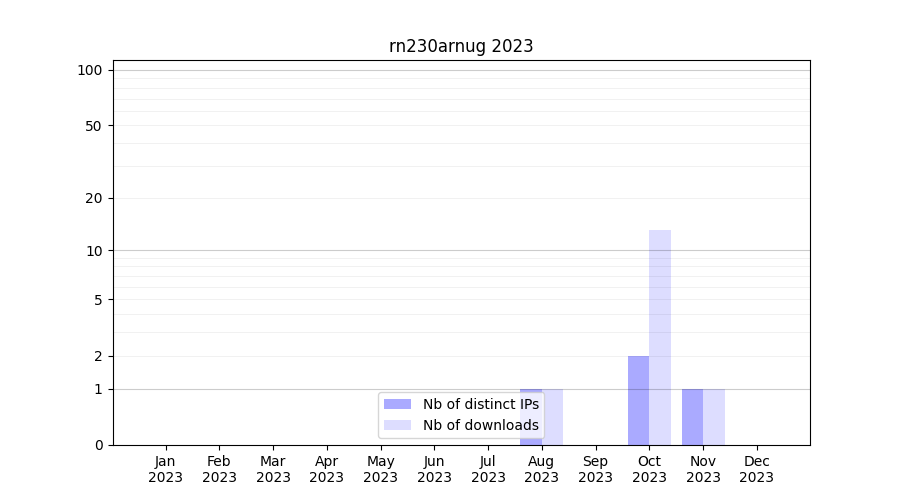Image resolution: width=900 pixels, height=500 pixels.
Task: Select the y-axis tick label "10"
Action: (x=94, y=251)
